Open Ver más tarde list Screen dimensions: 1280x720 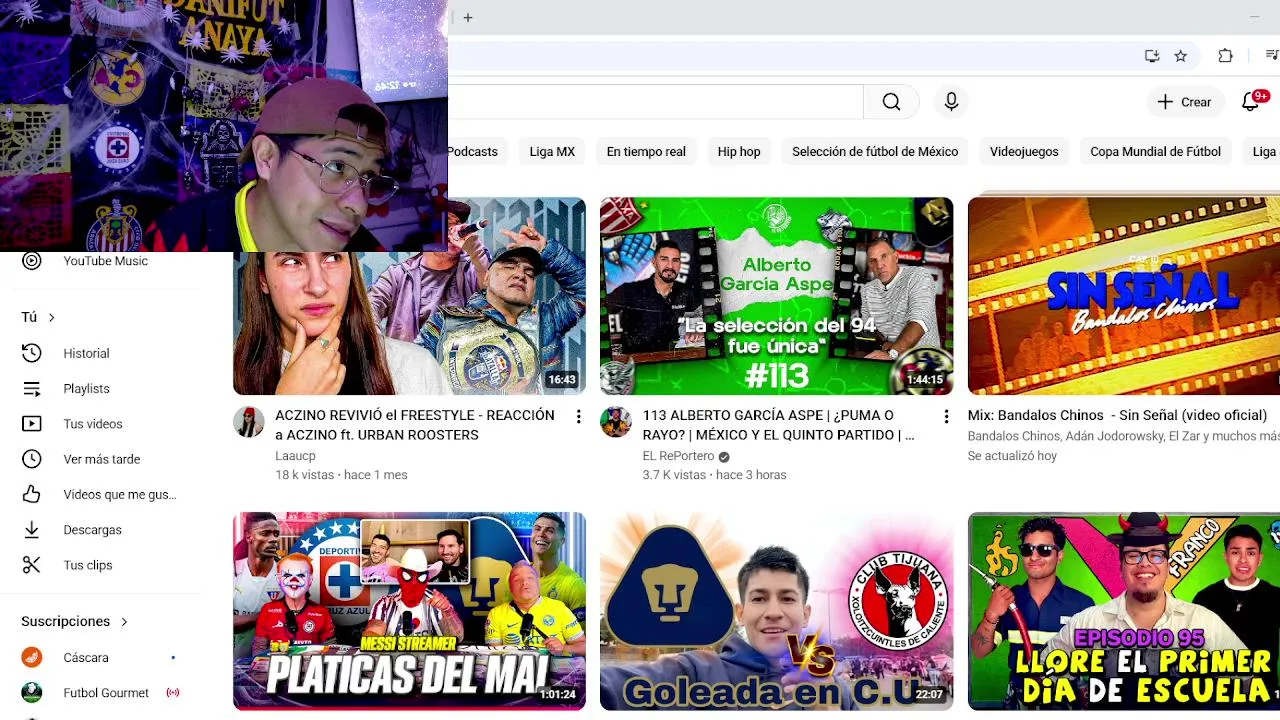[x=100, y=459]
